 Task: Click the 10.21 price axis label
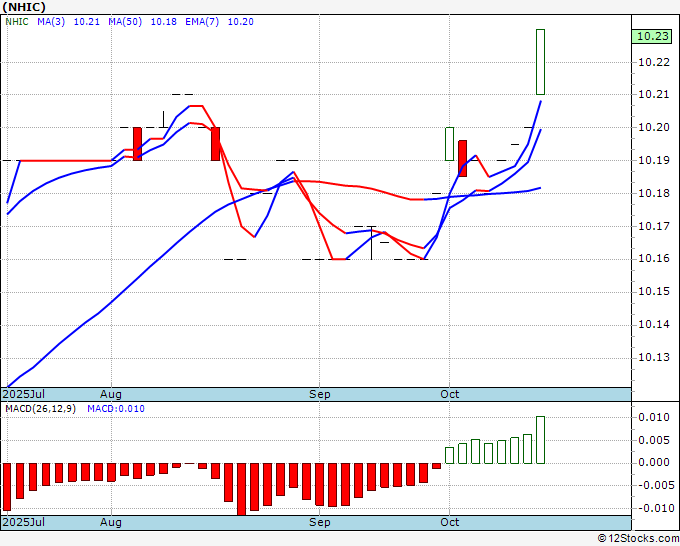click(654, 95)
